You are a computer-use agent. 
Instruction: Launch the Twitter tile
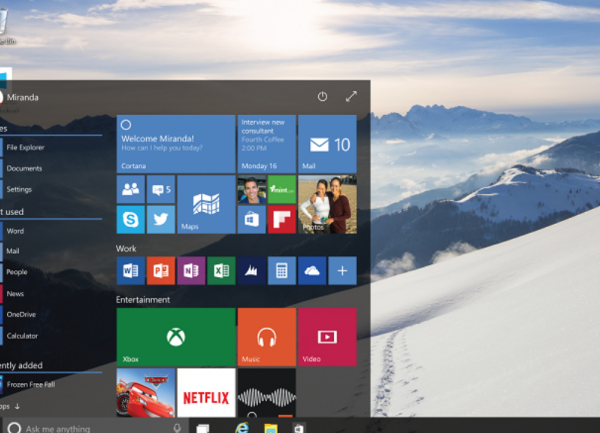click(x=161, y=220)
